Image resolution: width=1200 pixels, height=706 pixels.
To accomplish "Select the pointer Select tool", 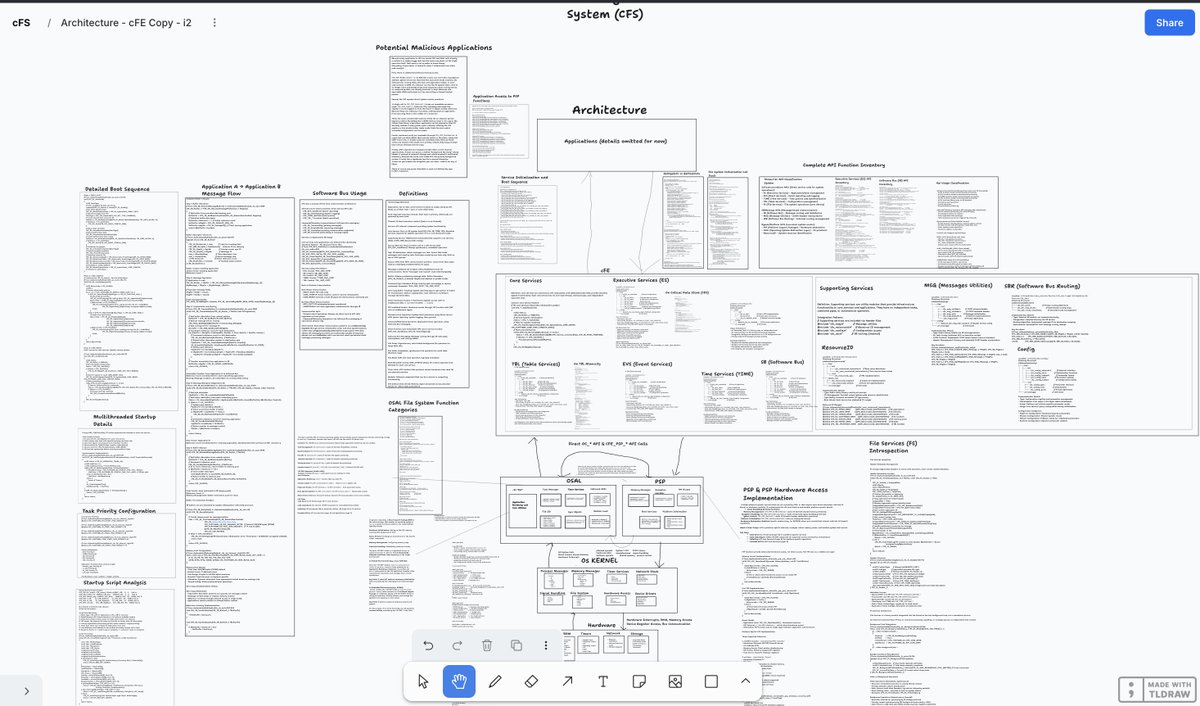I will 423,681.
